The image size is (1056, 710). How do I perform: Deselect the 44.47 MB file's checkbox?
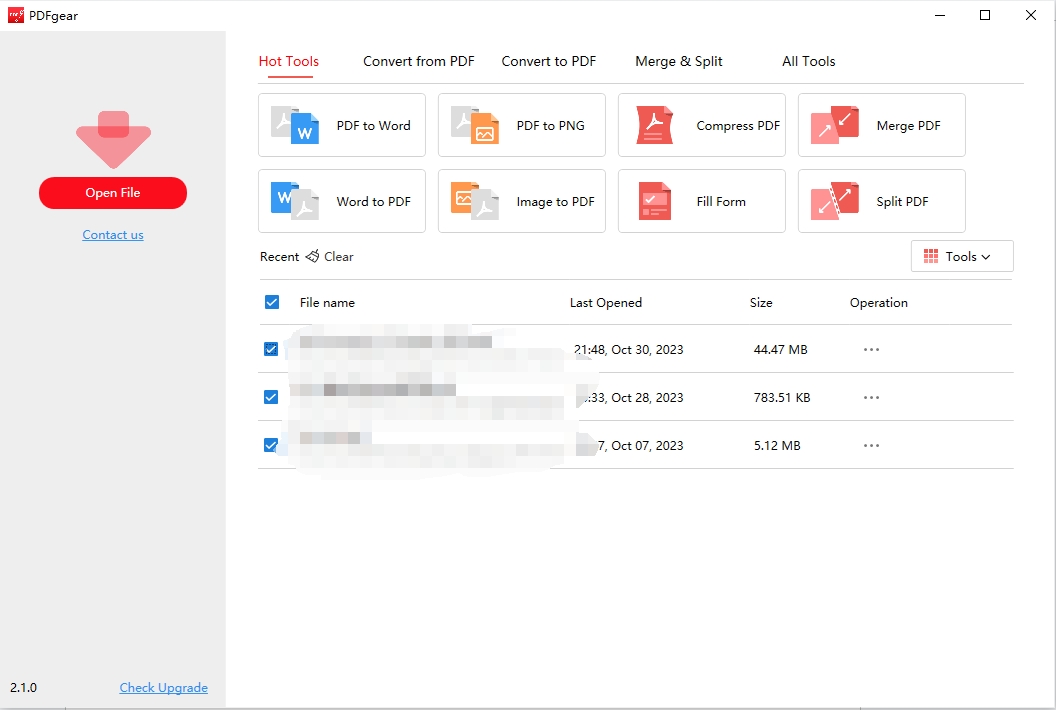pos(271,349)
